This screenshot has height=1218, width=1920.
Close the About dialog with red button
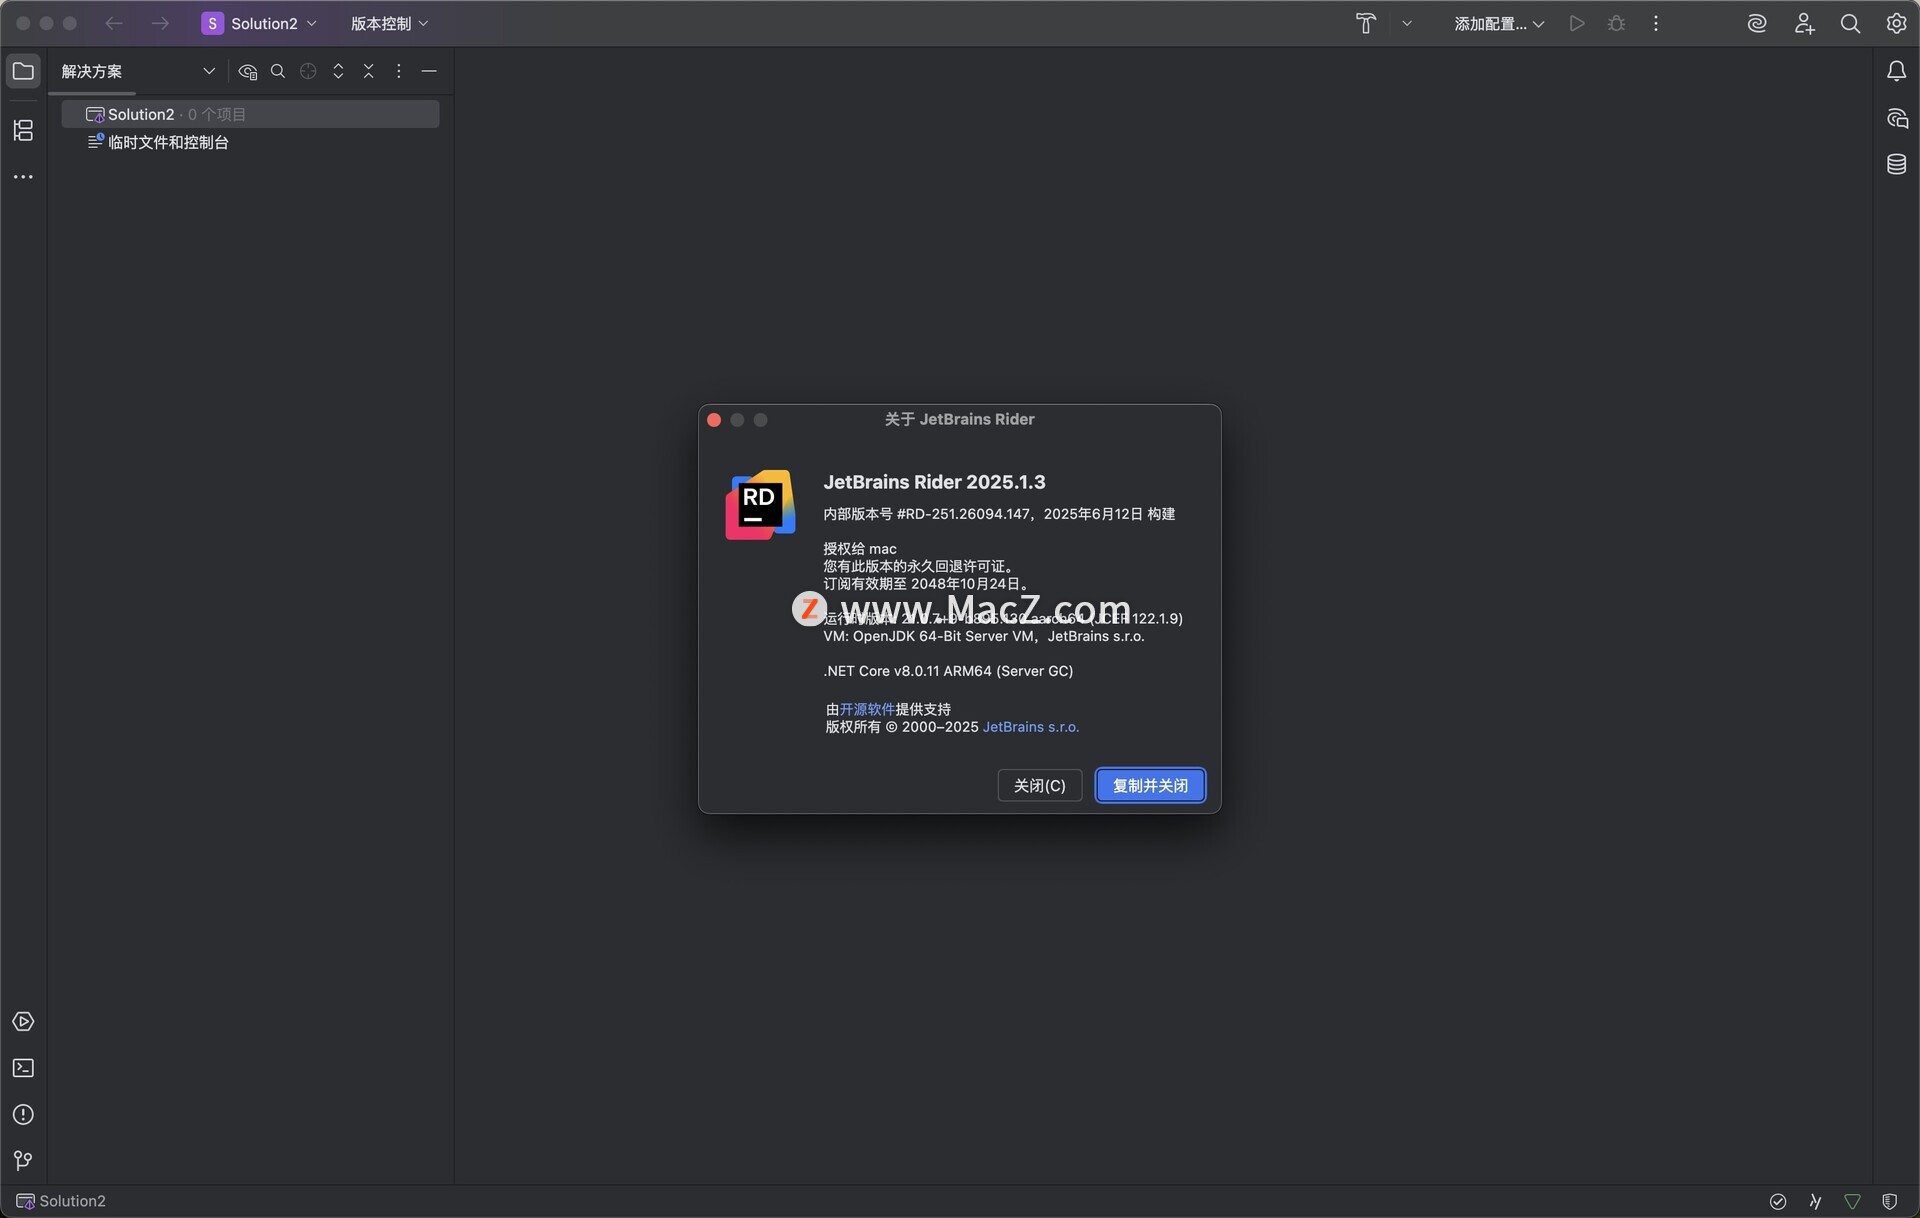(714, 420)
